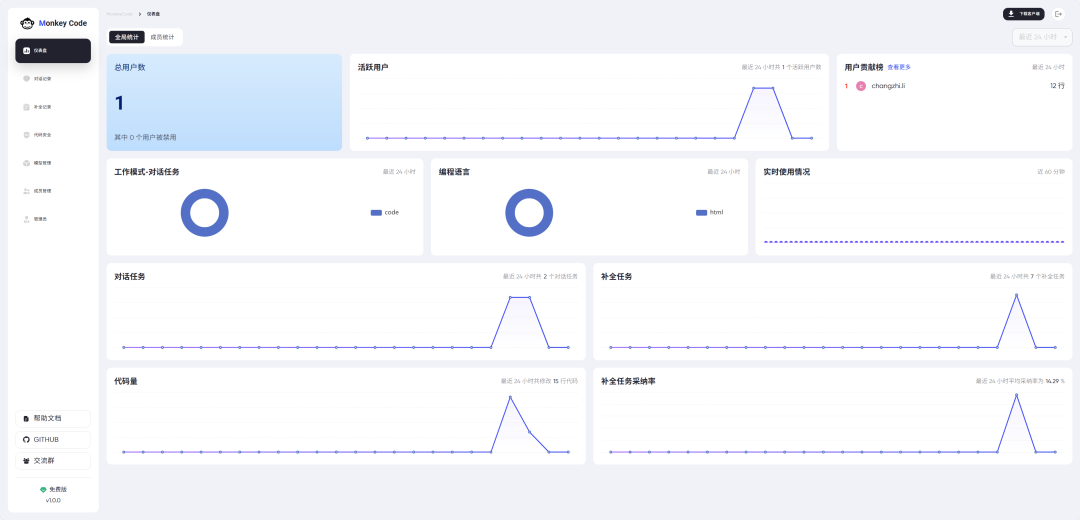Click the 活跃用户 chart title
Screen dimensions: 1080x520
[x=373, y=67]
